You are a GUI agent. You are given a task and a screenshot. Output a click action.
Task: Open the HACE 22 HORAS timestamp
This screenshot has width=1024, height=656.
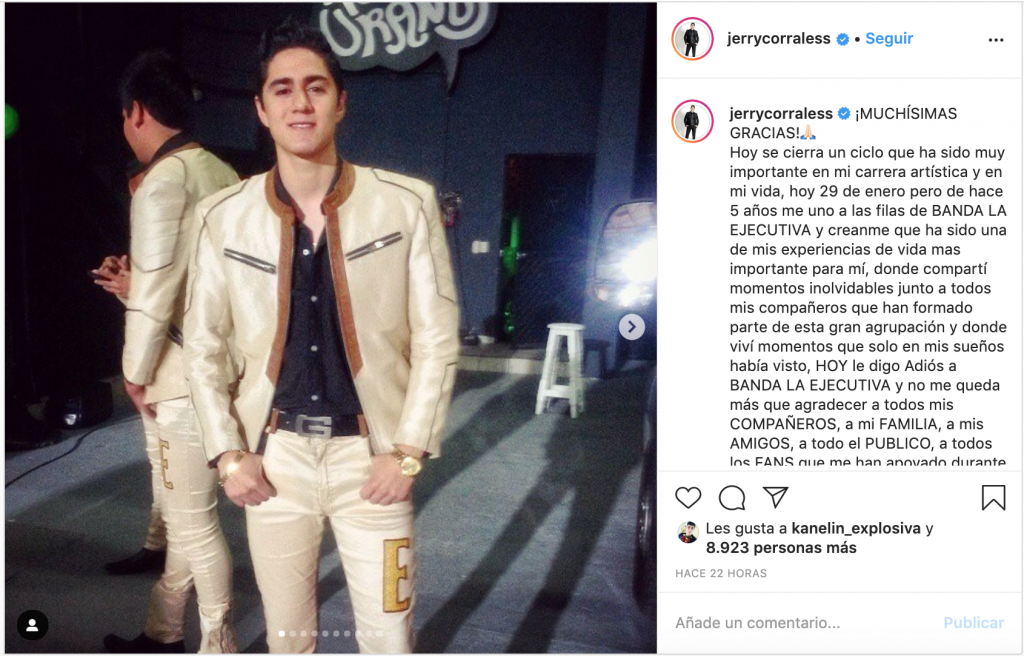pos(721,573)
